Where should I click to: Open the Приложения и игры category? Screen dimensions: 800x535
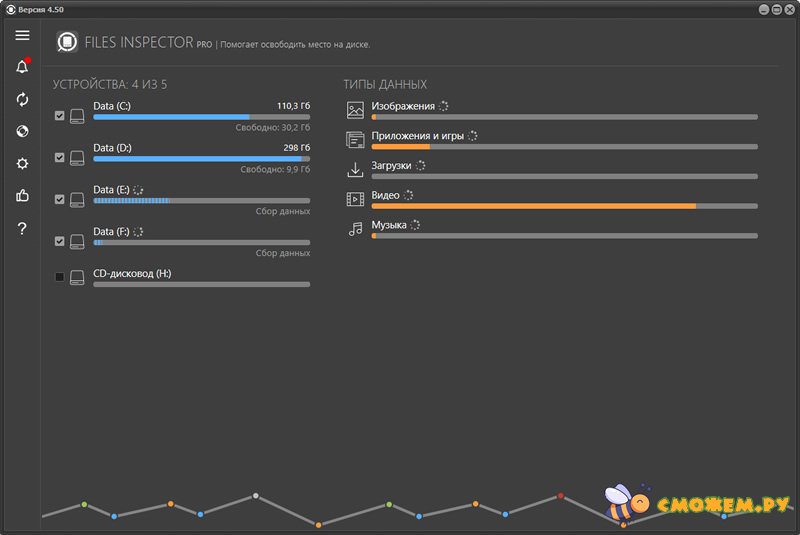(417, 136)
